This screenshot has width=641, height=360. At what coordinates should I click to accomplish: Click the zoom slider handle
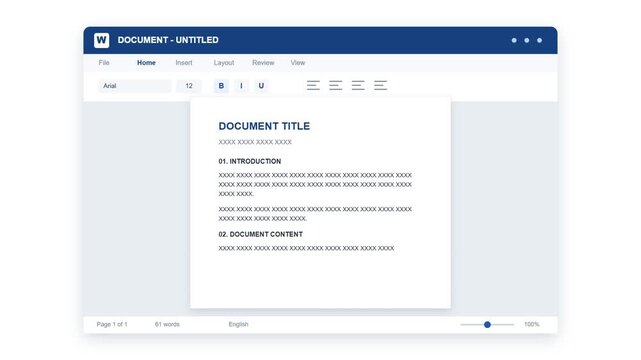tap(487, 324)
